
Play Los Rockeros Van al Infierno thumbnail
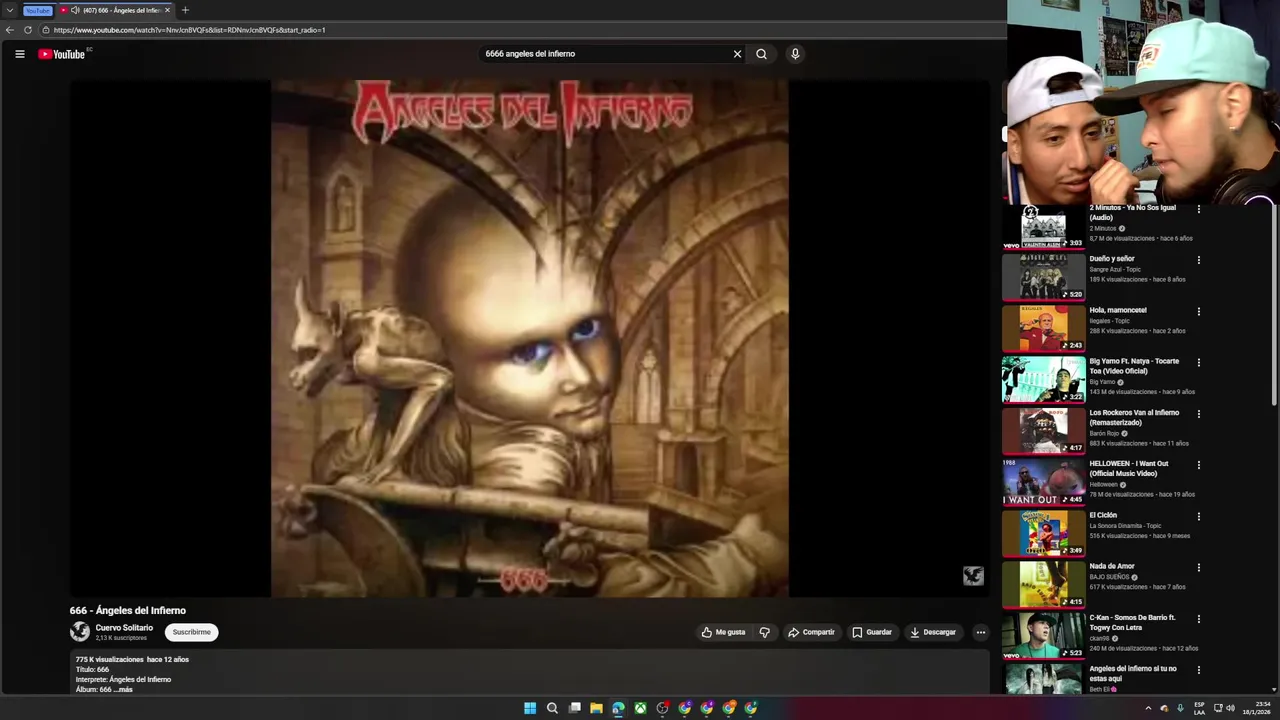pyautogui.click(x=1043, y=431)
